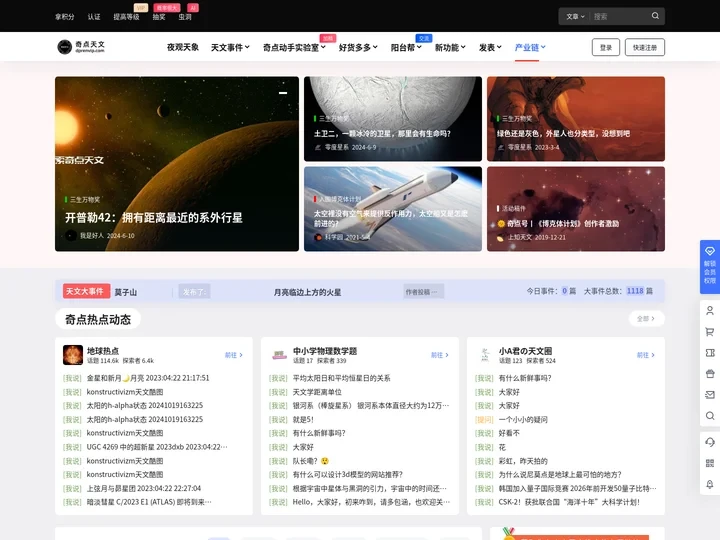Click author avatar beside 我是好人
The width and height of the screenshot is (720, 540).
tap(71, 236)
